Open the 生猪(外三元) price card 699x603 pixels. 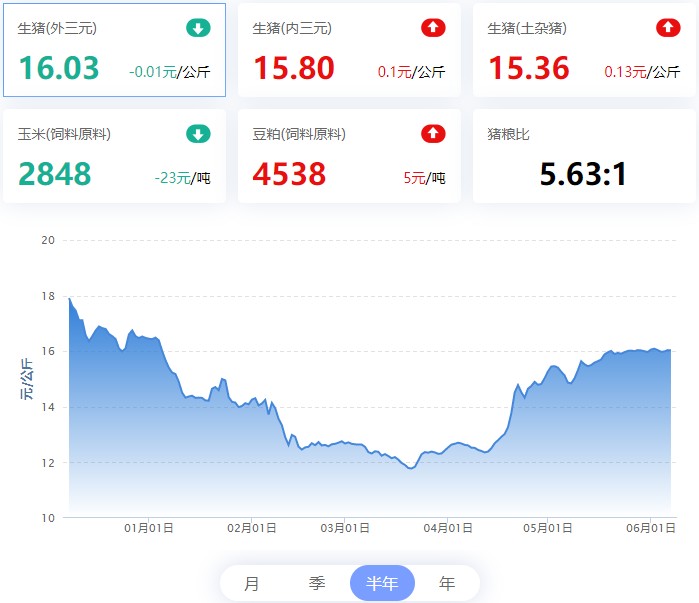(115, 50)
